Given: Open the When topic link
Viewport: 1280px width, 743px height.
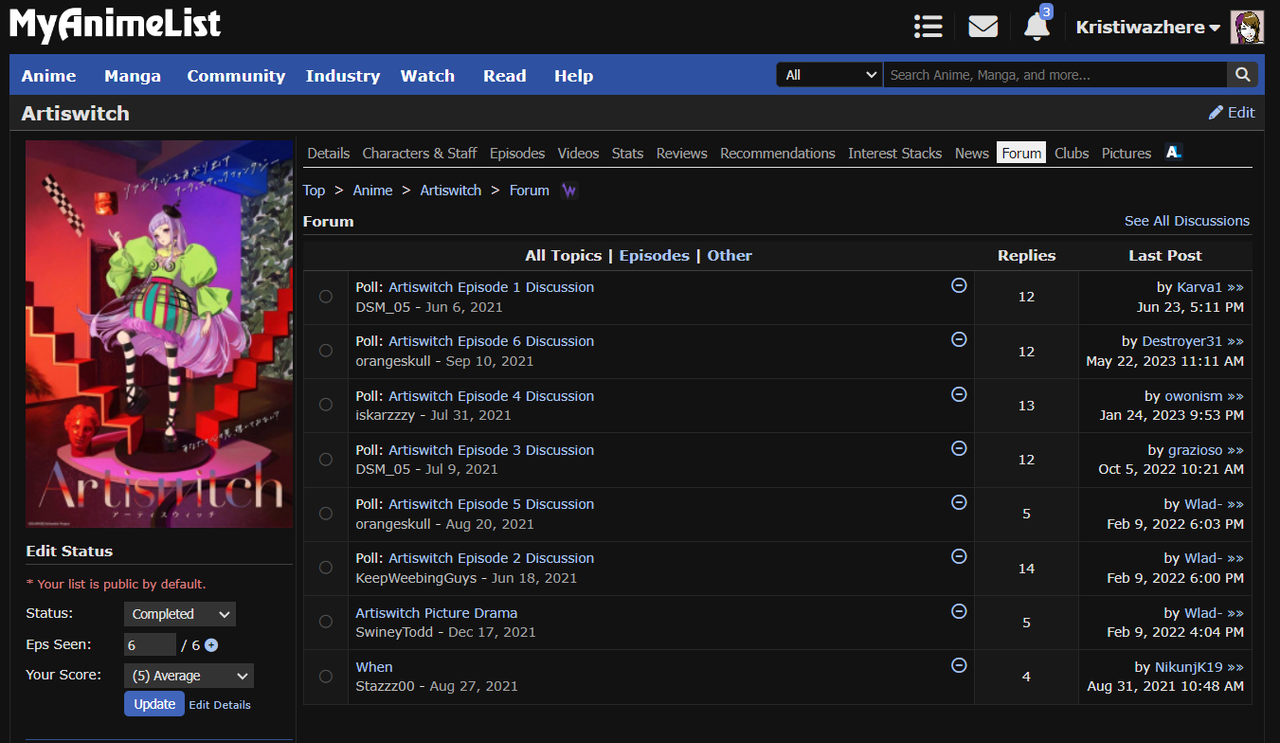Looking at the screenshot, I should [x=374, y=667].
